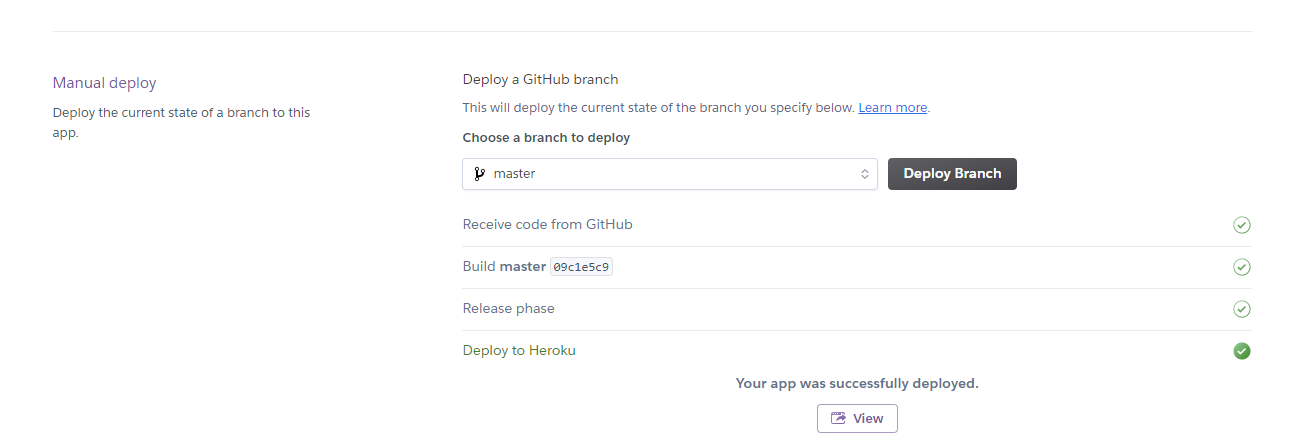Image resolution: width=1315 pixels, height=442 pixels.
Task: Click the Receive code from GitHub text
Action: click(547, 224)
